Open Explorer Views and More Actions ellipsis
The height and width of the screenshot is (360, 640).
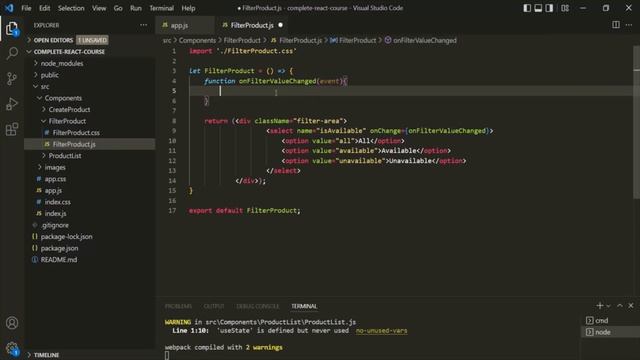[x=144, y=25]
